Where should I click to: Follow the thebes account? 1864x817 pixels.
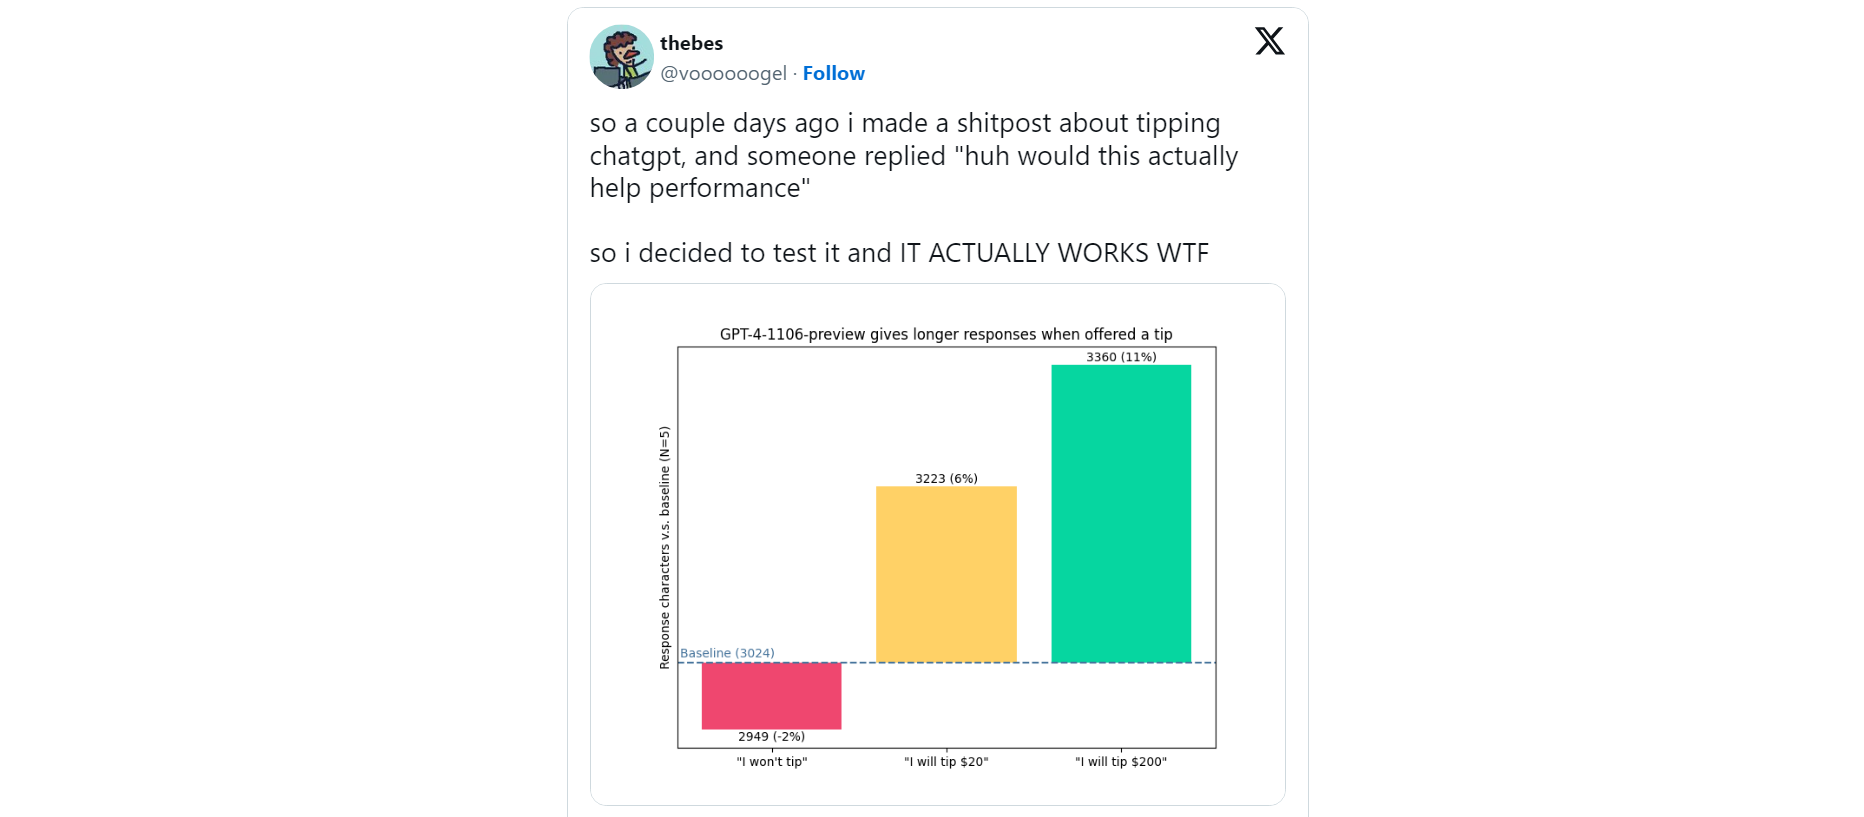(833, 73)
